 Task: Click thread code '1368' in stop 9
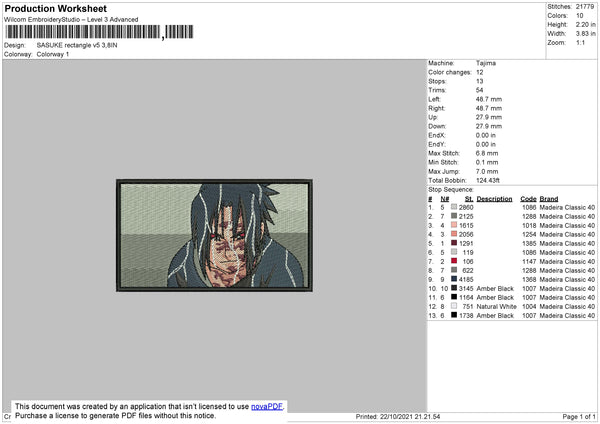tap(529, 279)
